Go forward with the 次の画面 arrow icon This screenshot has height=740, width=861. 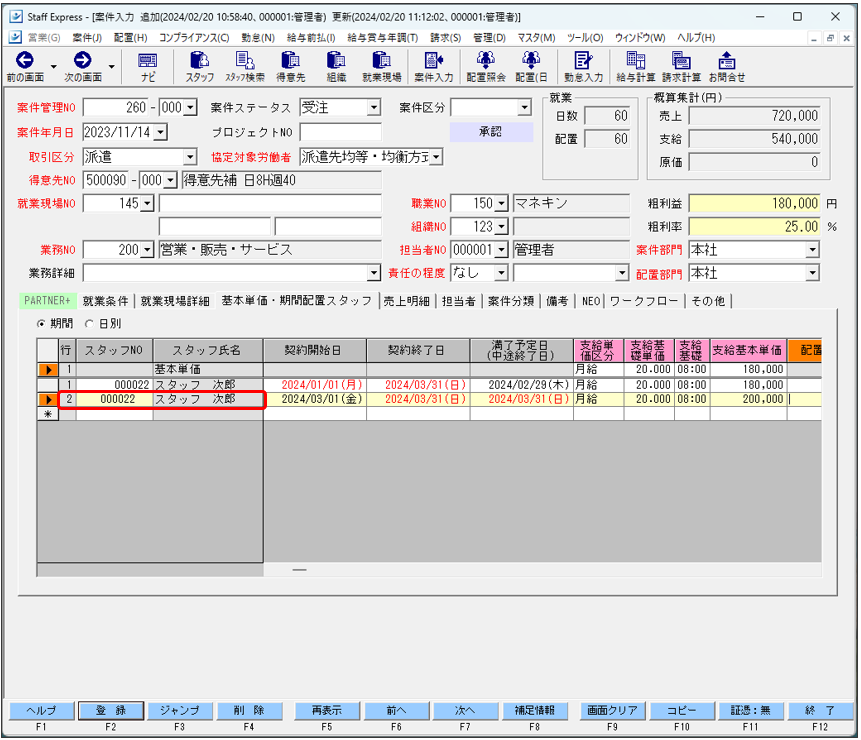pyautogui.click(x=82, y=60)
